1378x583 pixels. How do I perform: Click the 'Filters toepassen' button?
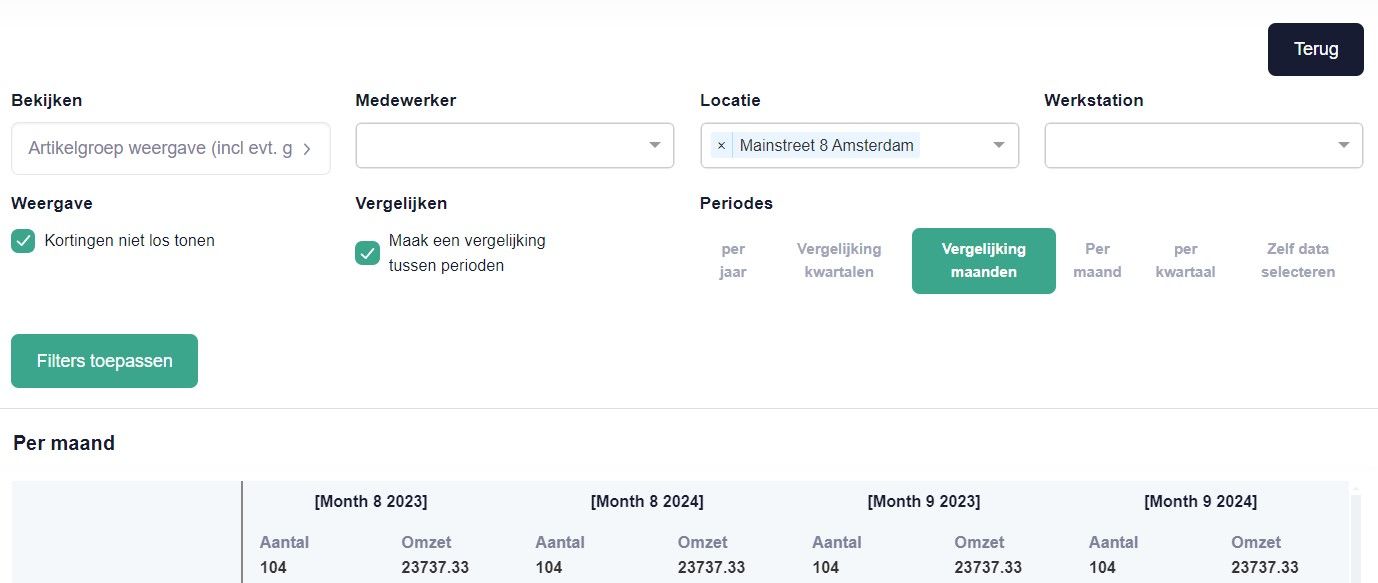click(x=104, y=361)
